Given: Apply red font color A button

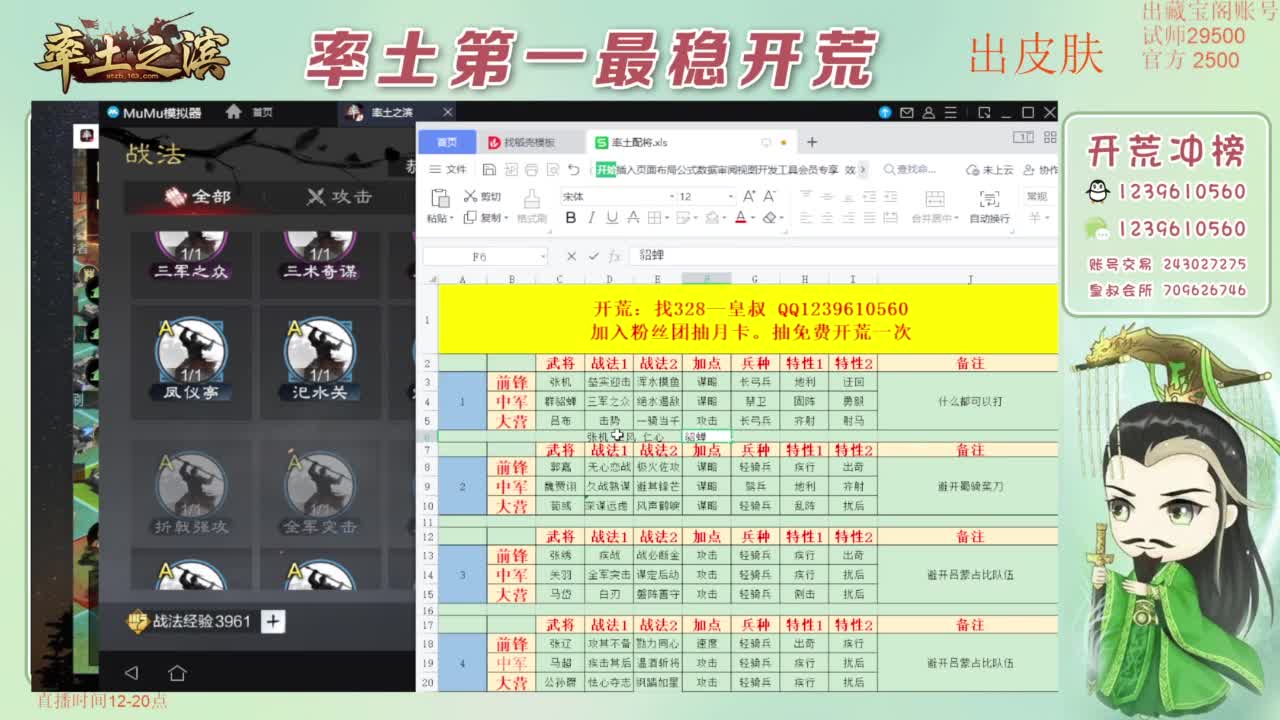Looking at the screenshot, I should [x=740, y=218].
